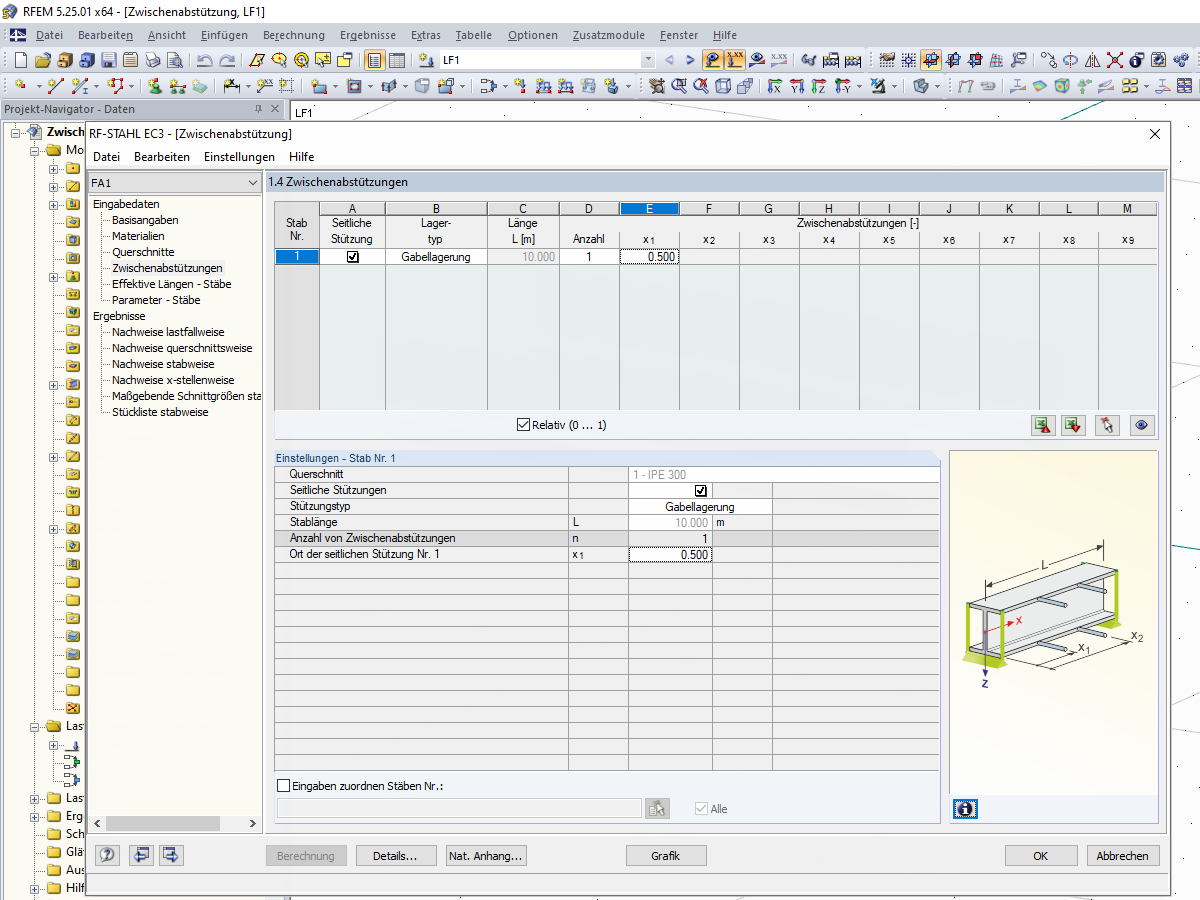This screenshot has width=1200, height=900.
Task: Click the Zoom window magnifier icon
Action: [679, 86]
